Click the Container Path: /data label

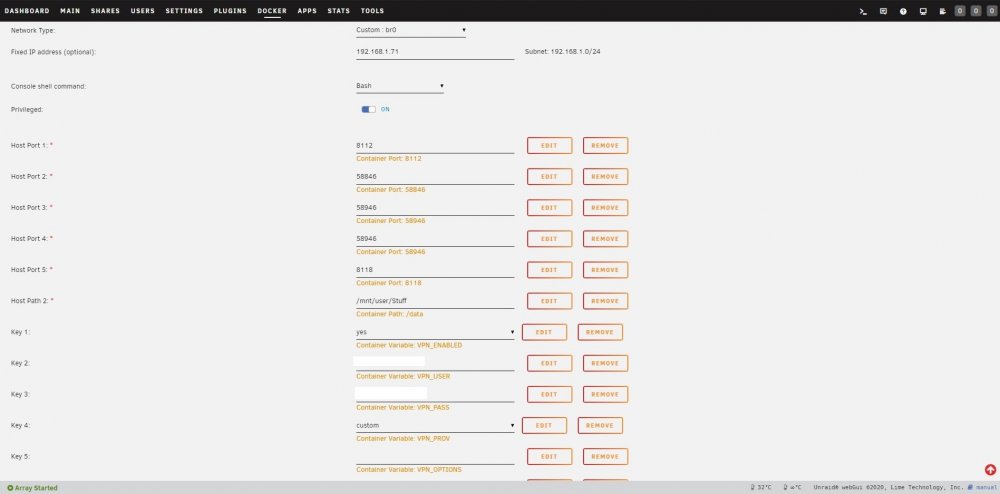[x=390, y=314]
